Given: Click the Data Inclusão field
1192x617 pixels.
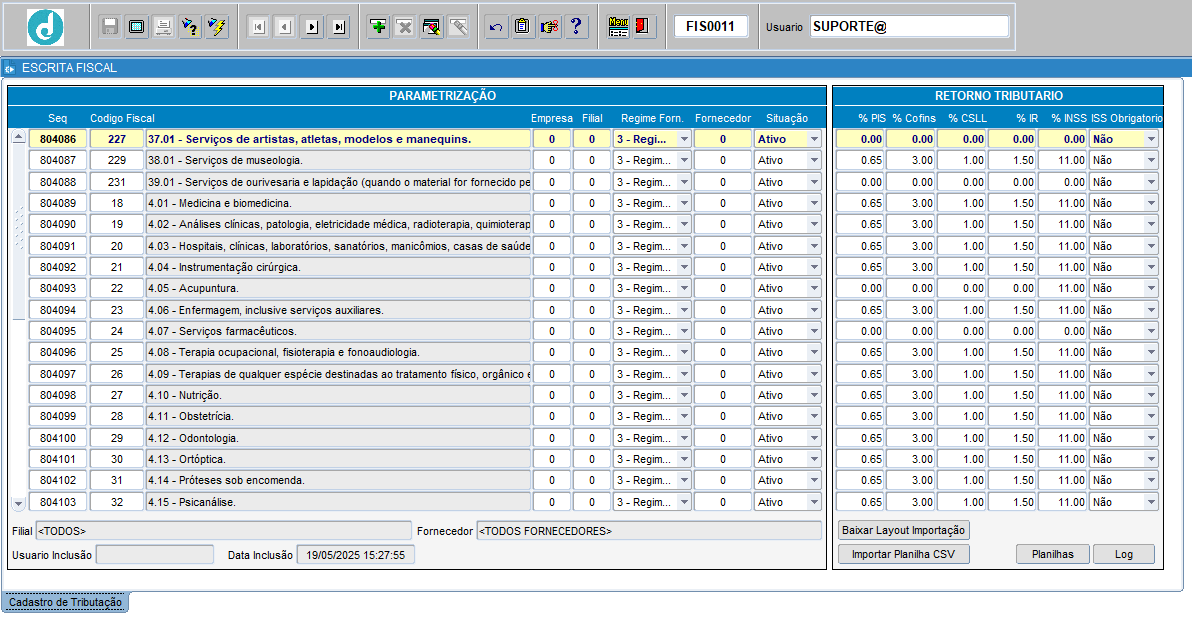Looking at the screenshot, I should [x=356, y=555].
